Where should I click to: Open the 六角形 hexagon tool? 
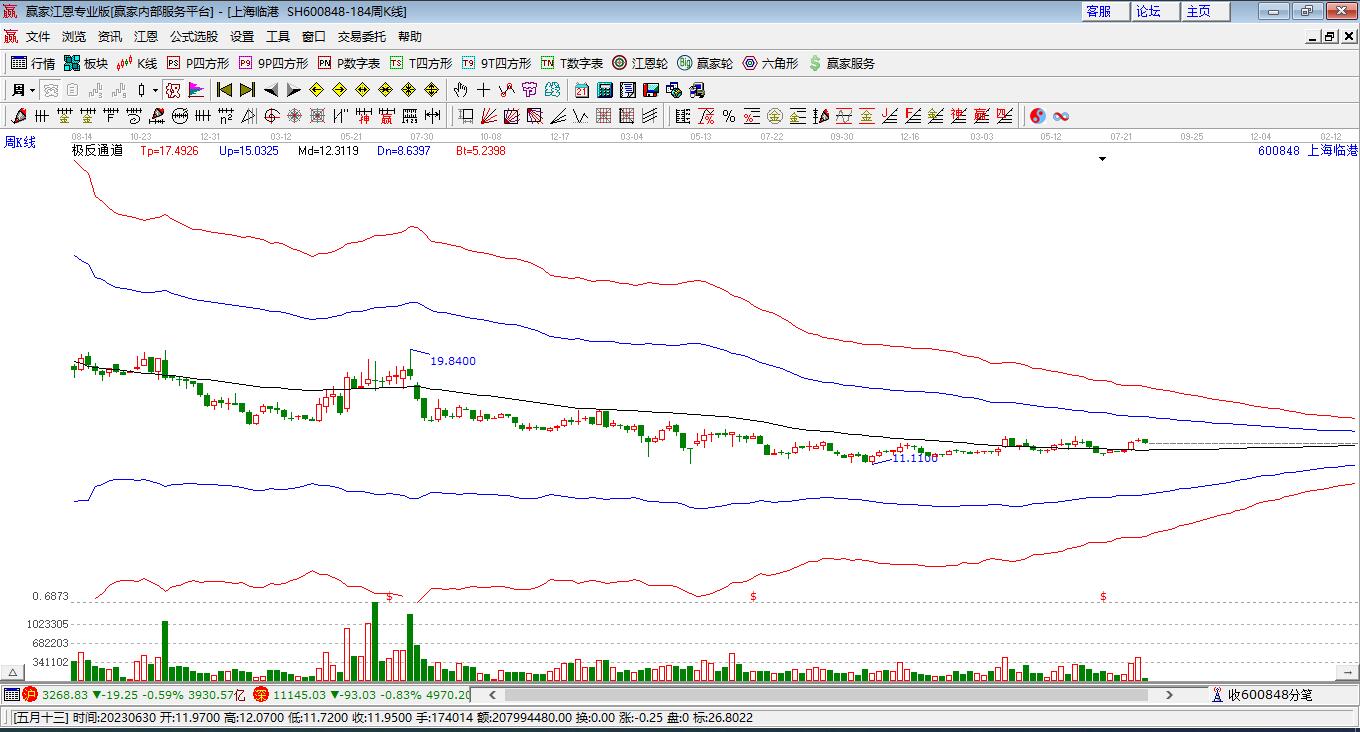coord(770,63)
